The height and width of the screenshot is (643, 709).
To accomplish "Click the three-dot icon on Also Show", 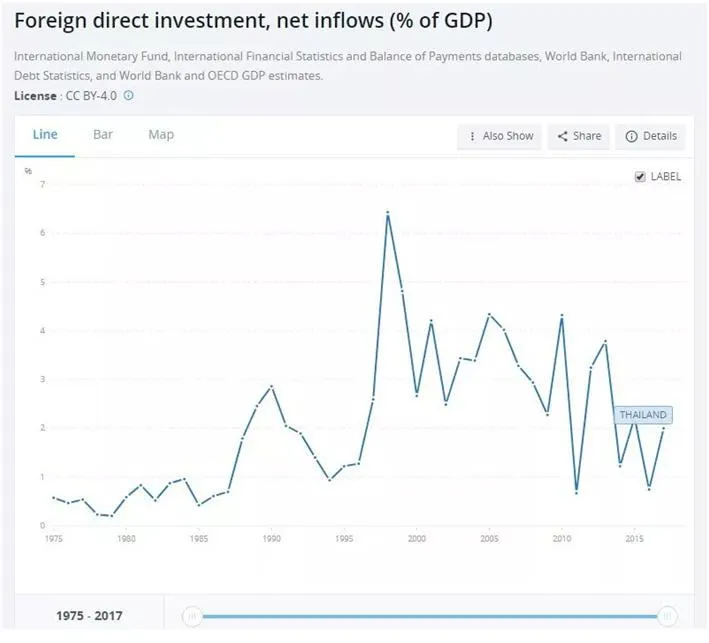I will [472, 136].
